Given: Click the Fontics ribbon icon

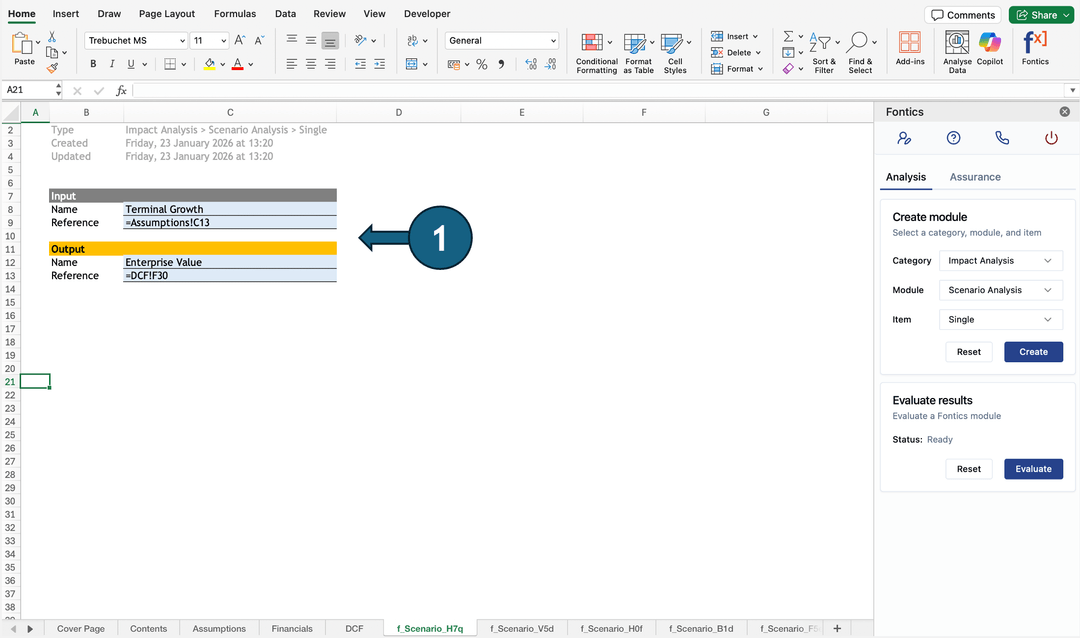Looking at the screenshot, I should point(1035,48).
